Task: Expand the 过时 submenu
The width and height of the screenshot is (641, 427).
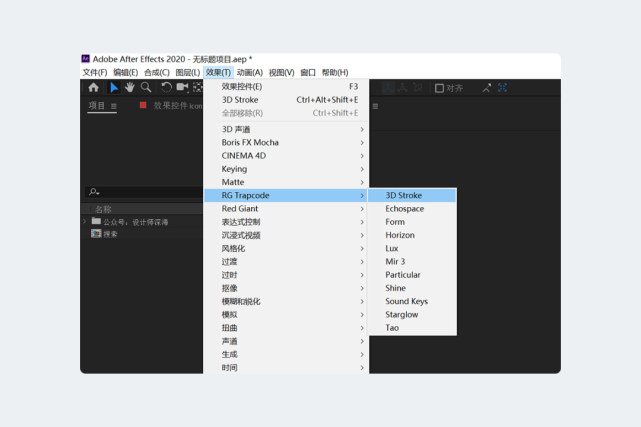Action: (286, 275)
